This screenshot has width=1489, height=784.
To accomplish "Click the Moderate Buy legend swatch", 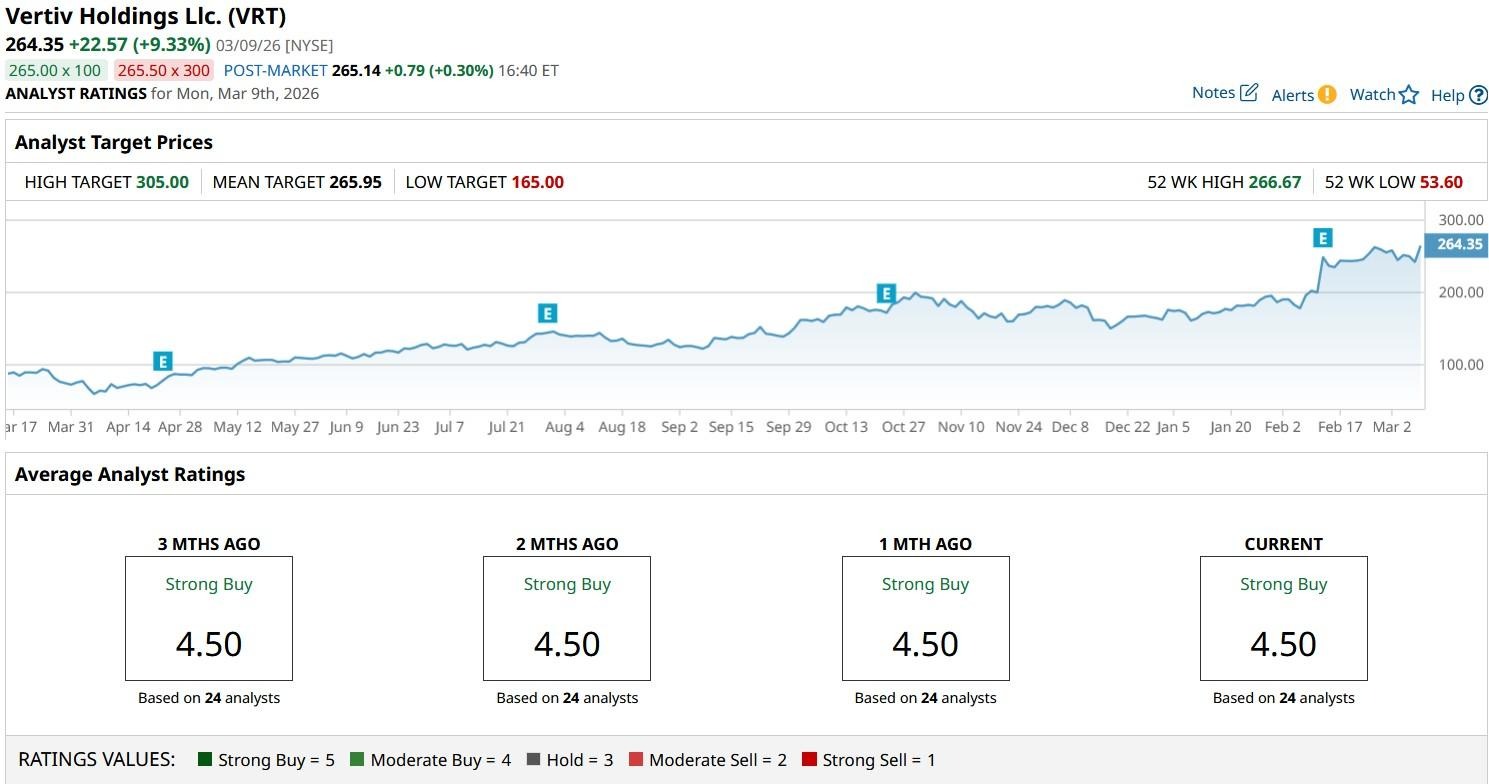I will 357,760.
